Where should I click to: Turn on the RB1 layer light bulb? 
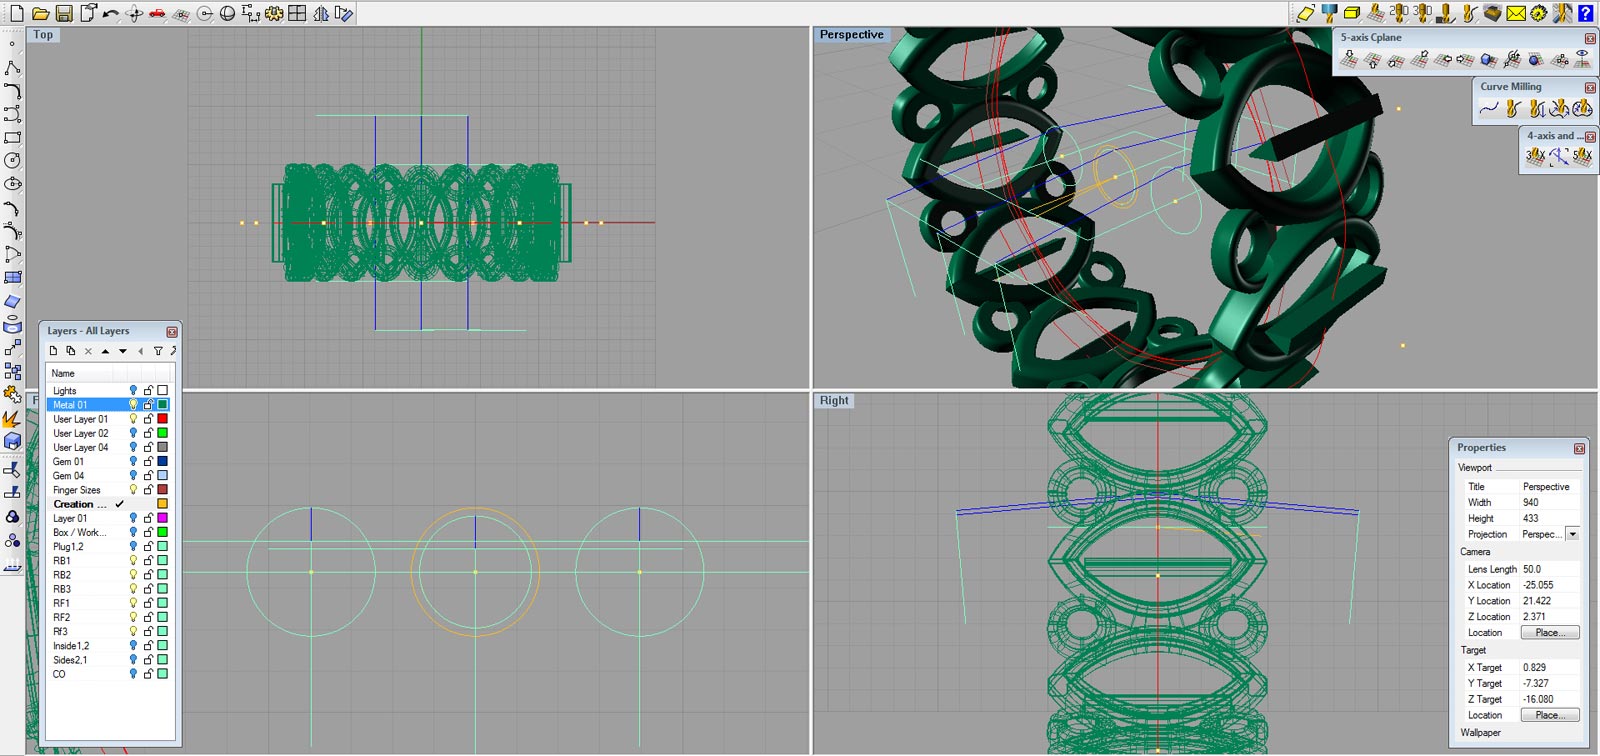coord(133,560)
